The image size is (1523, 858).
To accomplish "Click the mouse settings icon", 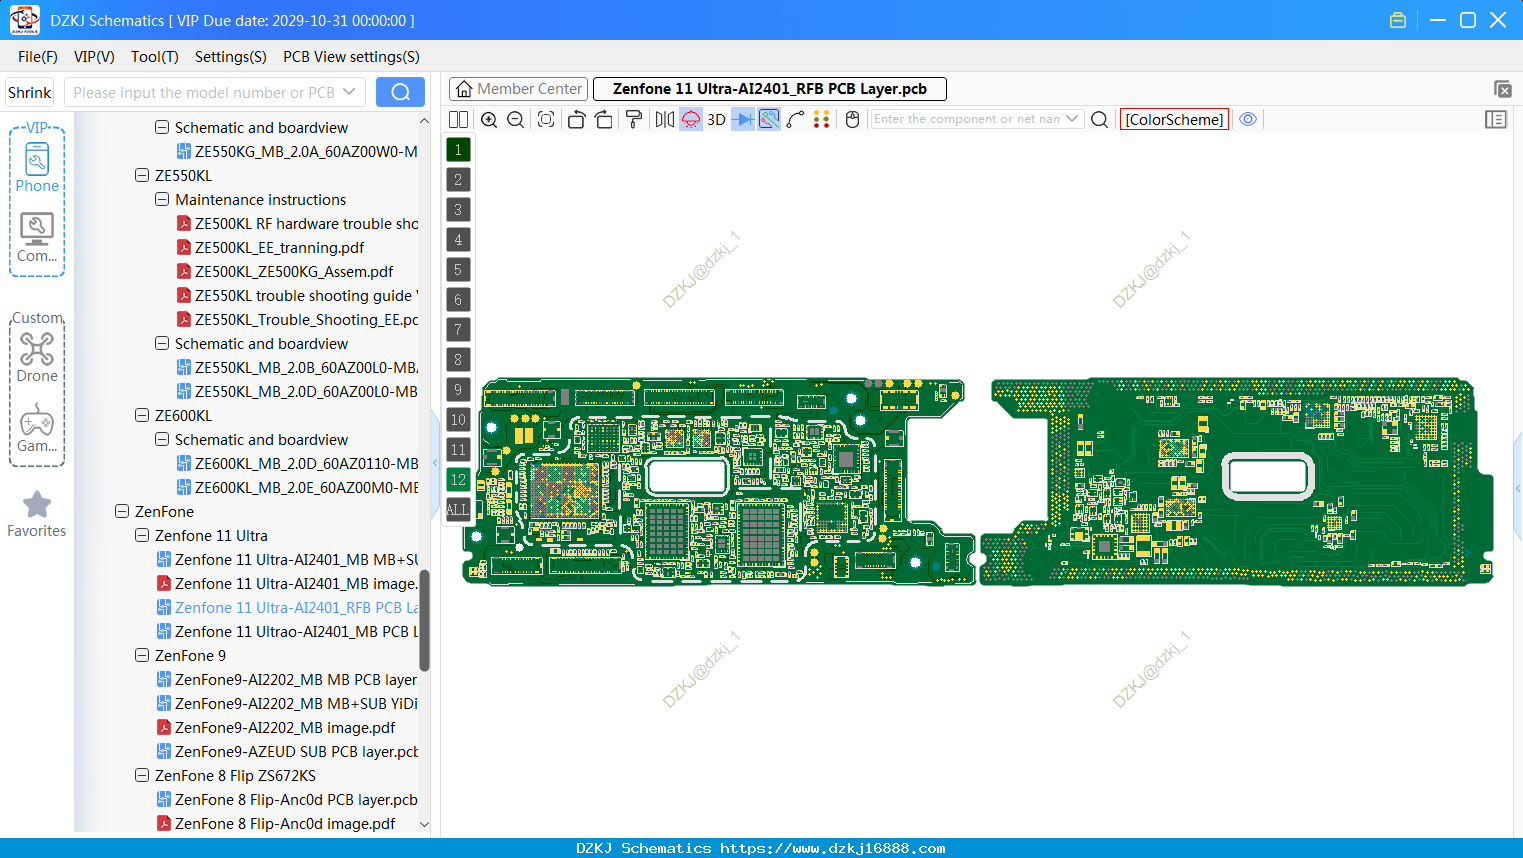I will 853,119.
